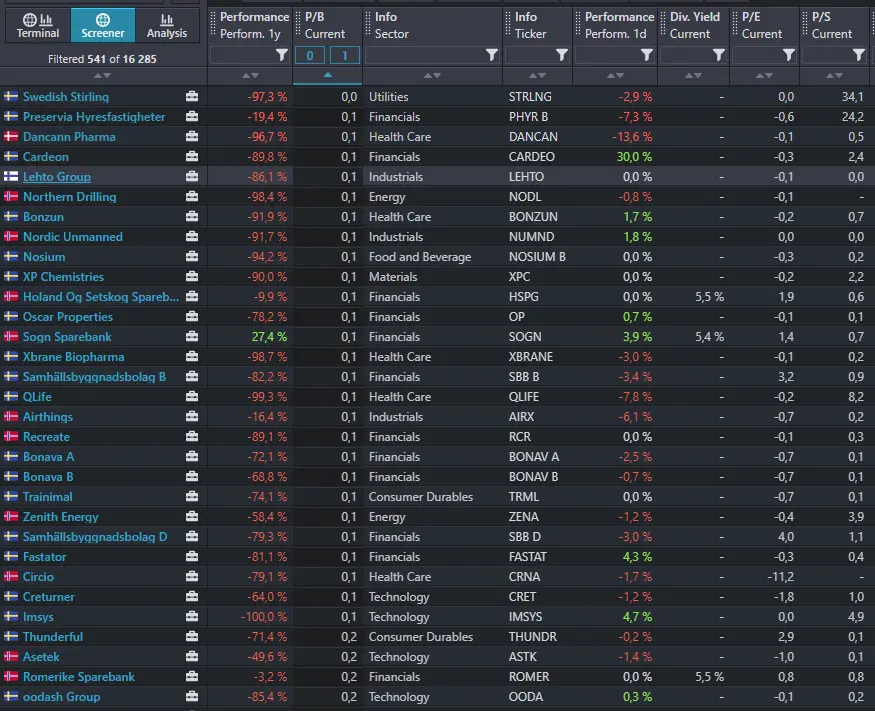Click briefcase icon beside Lehto Group

coord(192,177)
